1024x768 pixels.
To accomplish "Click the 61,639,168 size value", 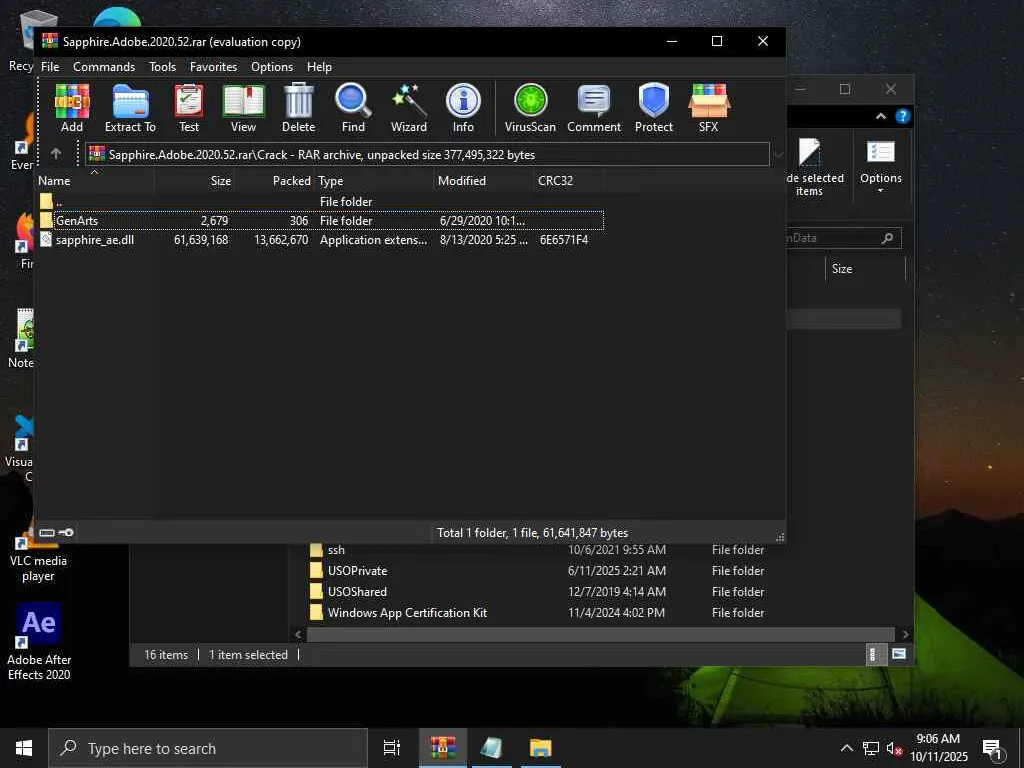I will click(x=201, y=240).
